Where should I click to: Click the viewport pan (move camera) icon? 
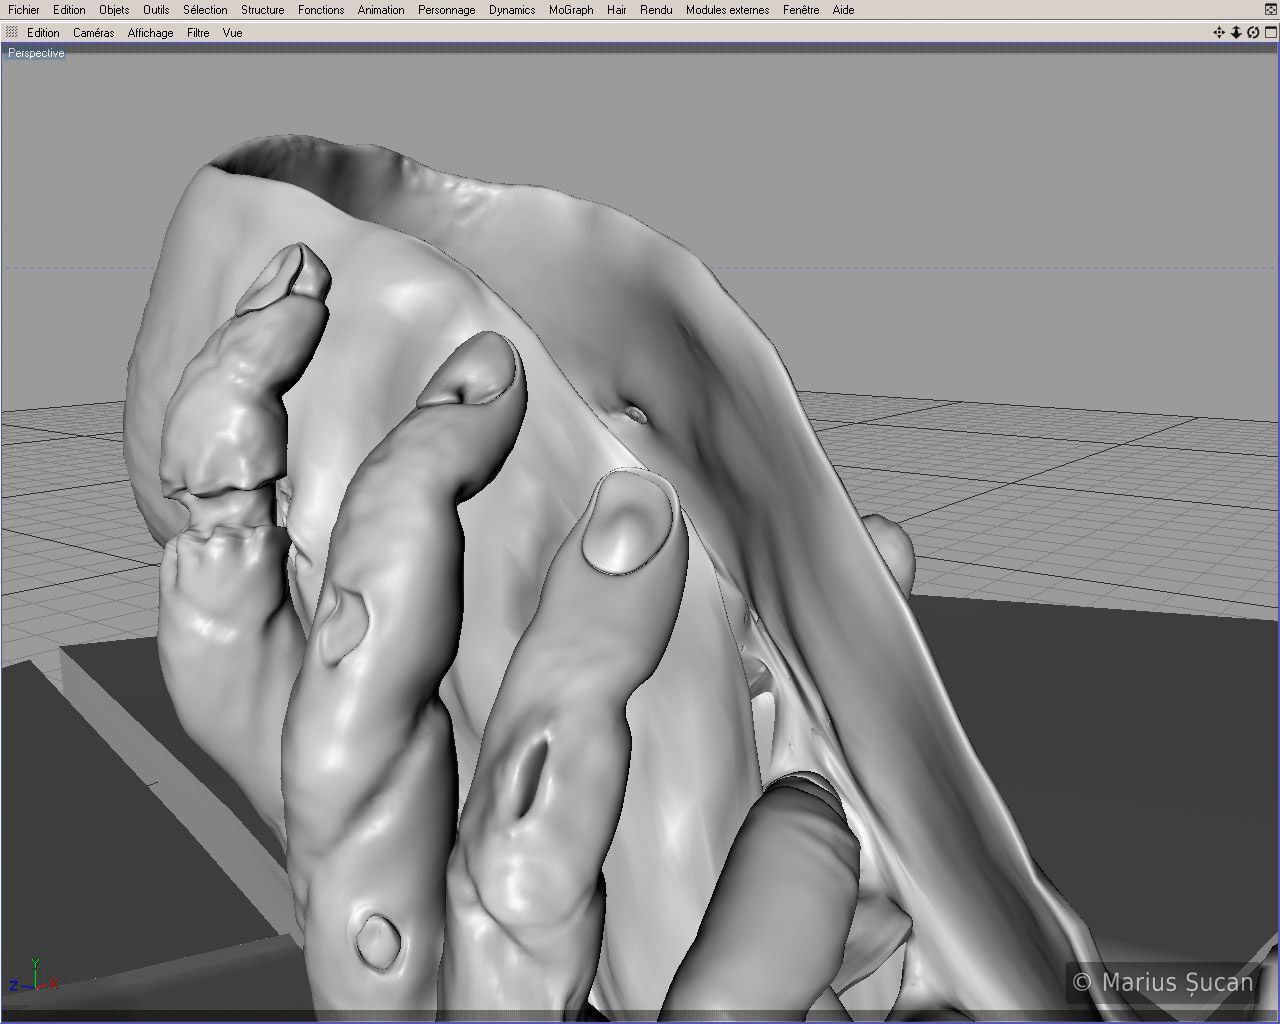pyautogui.click(x=1219, y=33)
